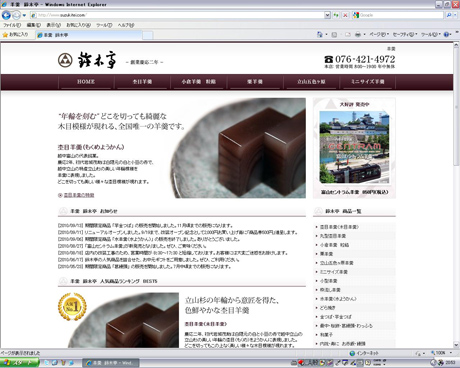Expand the address bar history dropdown
Screen dimensions: 460x368
coord(327,15)
